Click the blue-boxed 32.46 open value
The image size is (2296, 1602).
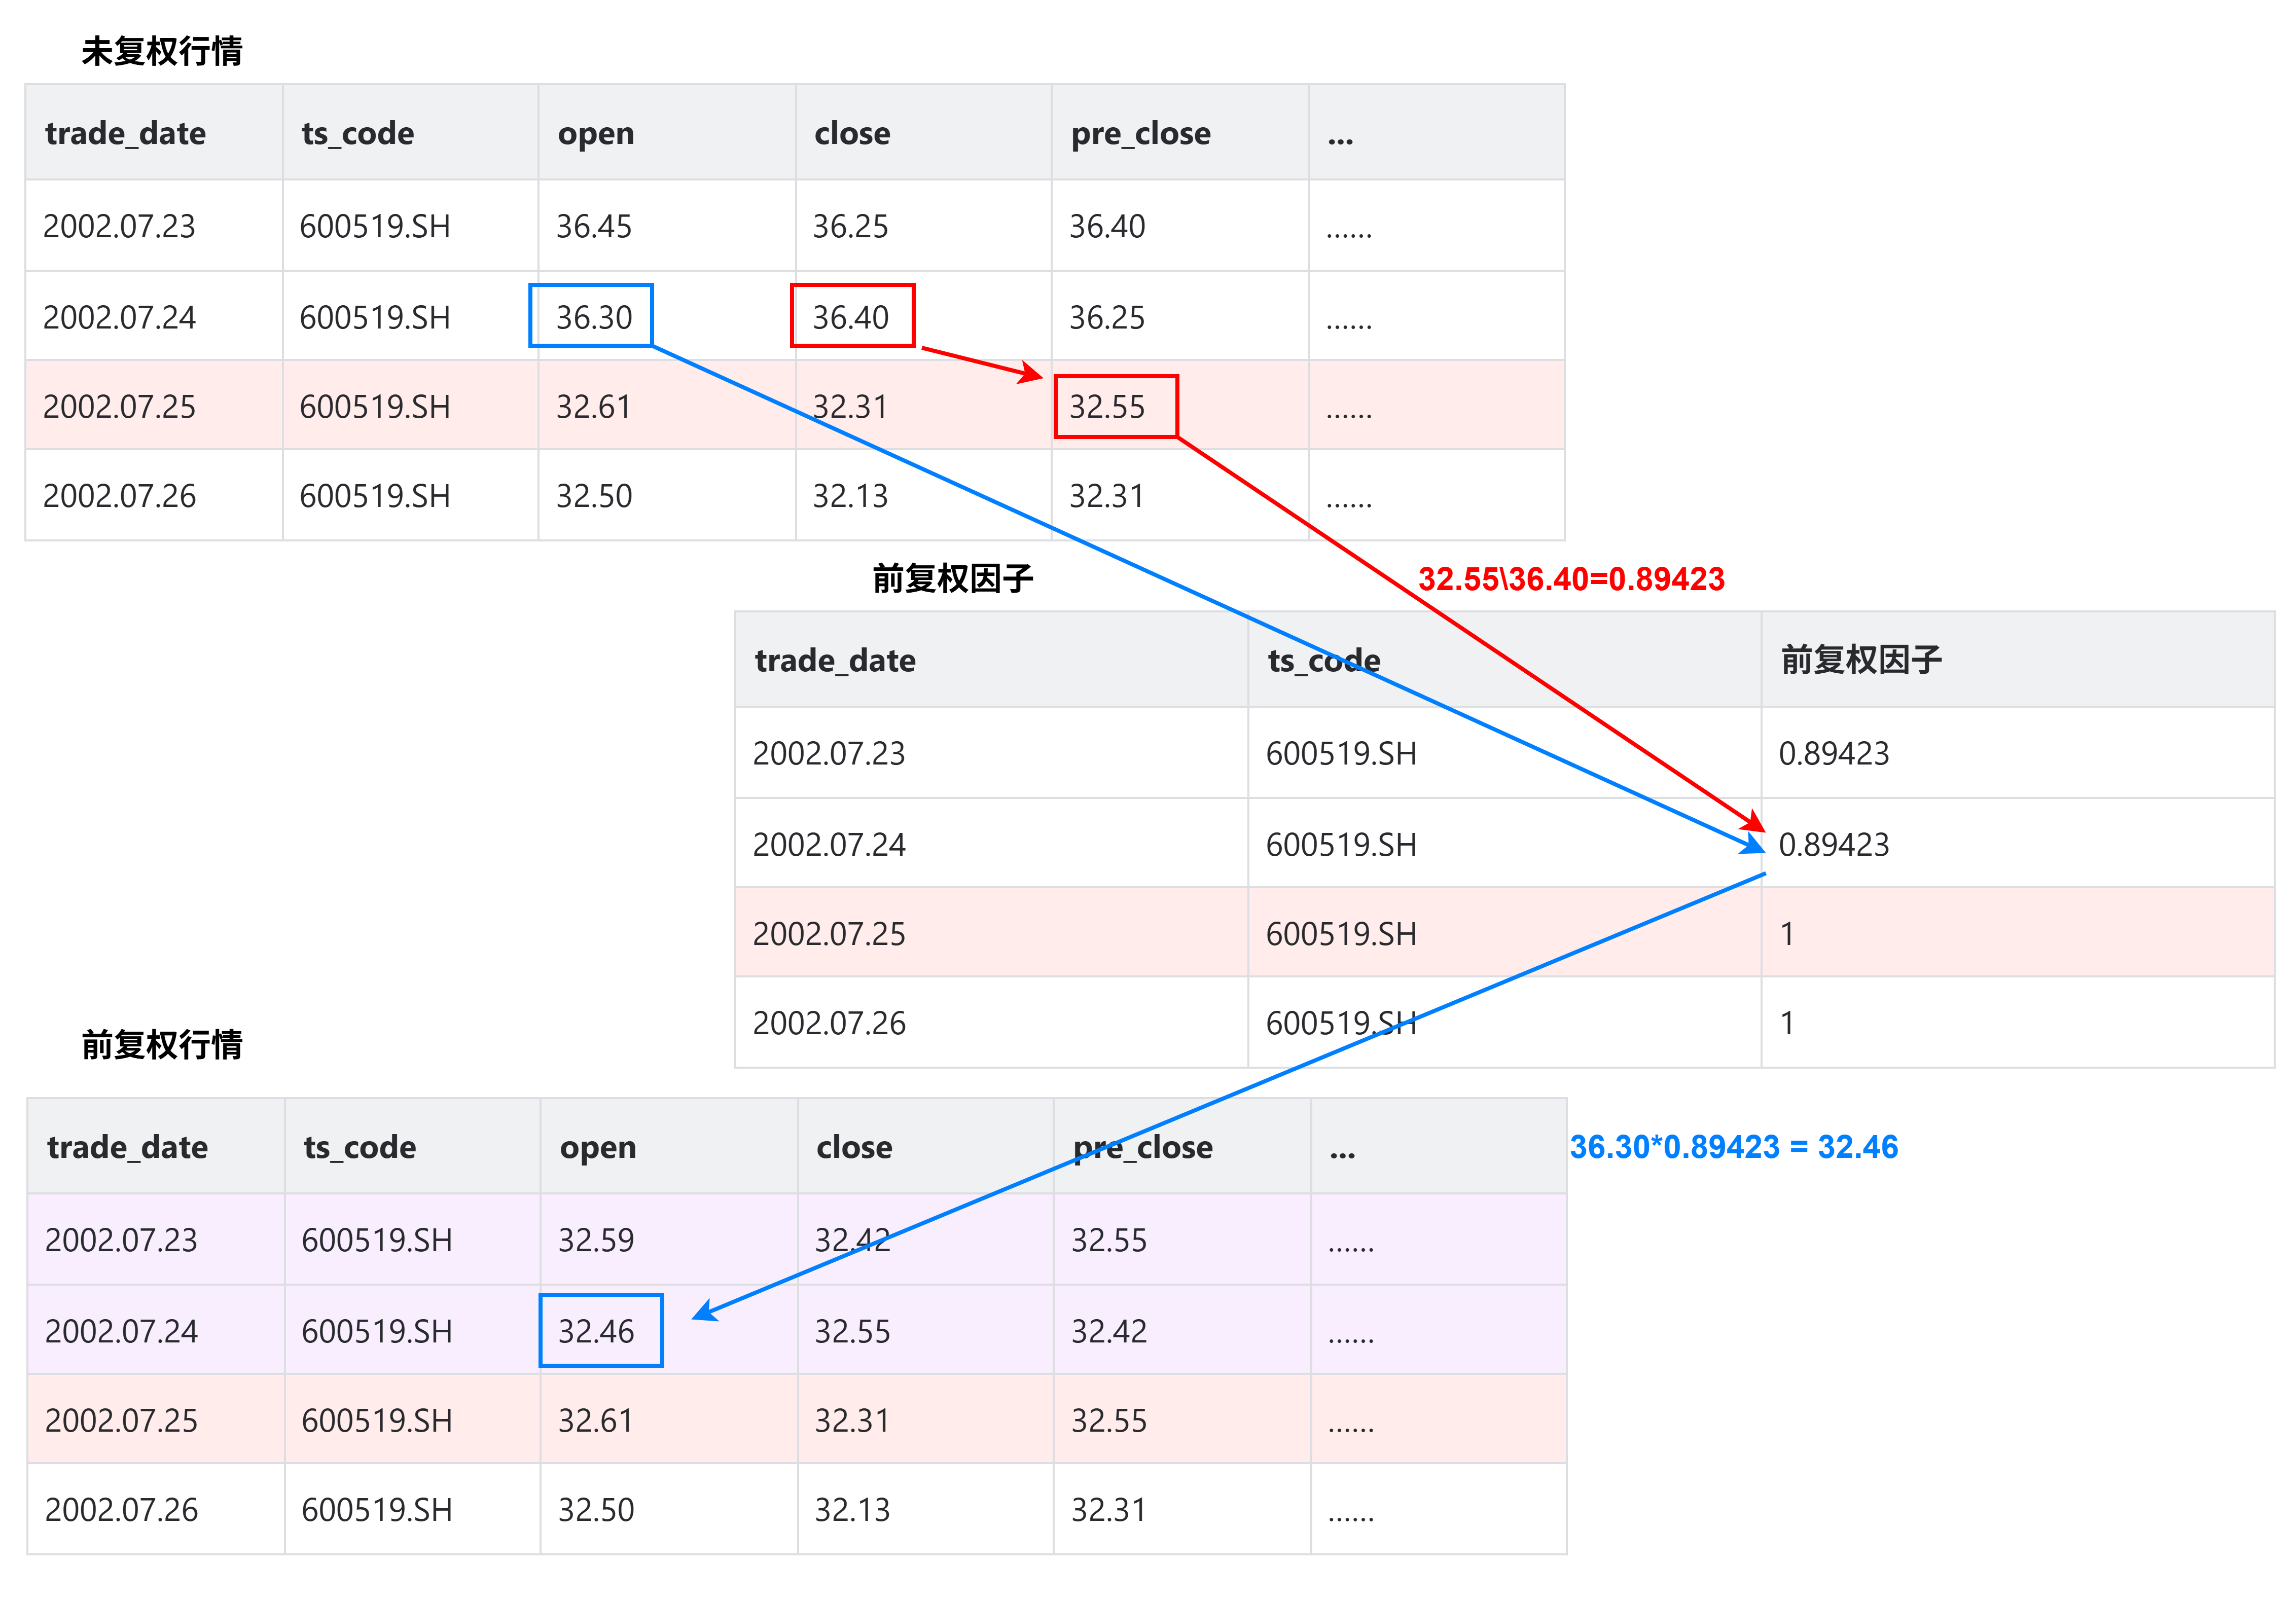point(596,1331)
